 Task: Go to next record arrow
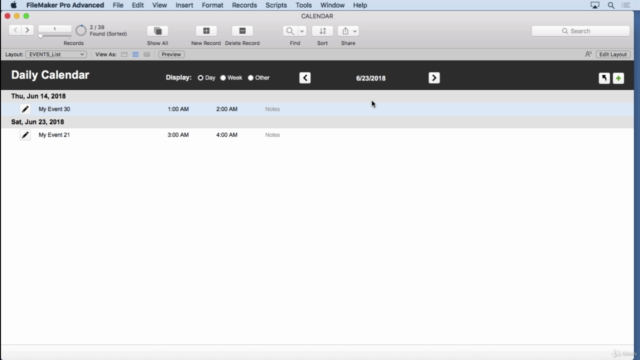(x=27, y=30)
